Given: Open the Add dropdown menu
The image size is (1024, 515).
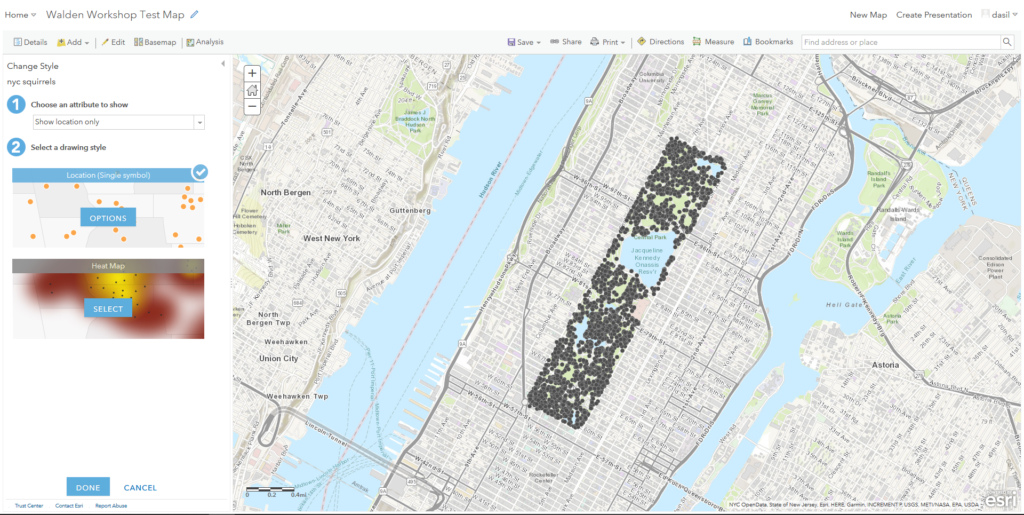Looking at the screenshot, I should (74, 42).
